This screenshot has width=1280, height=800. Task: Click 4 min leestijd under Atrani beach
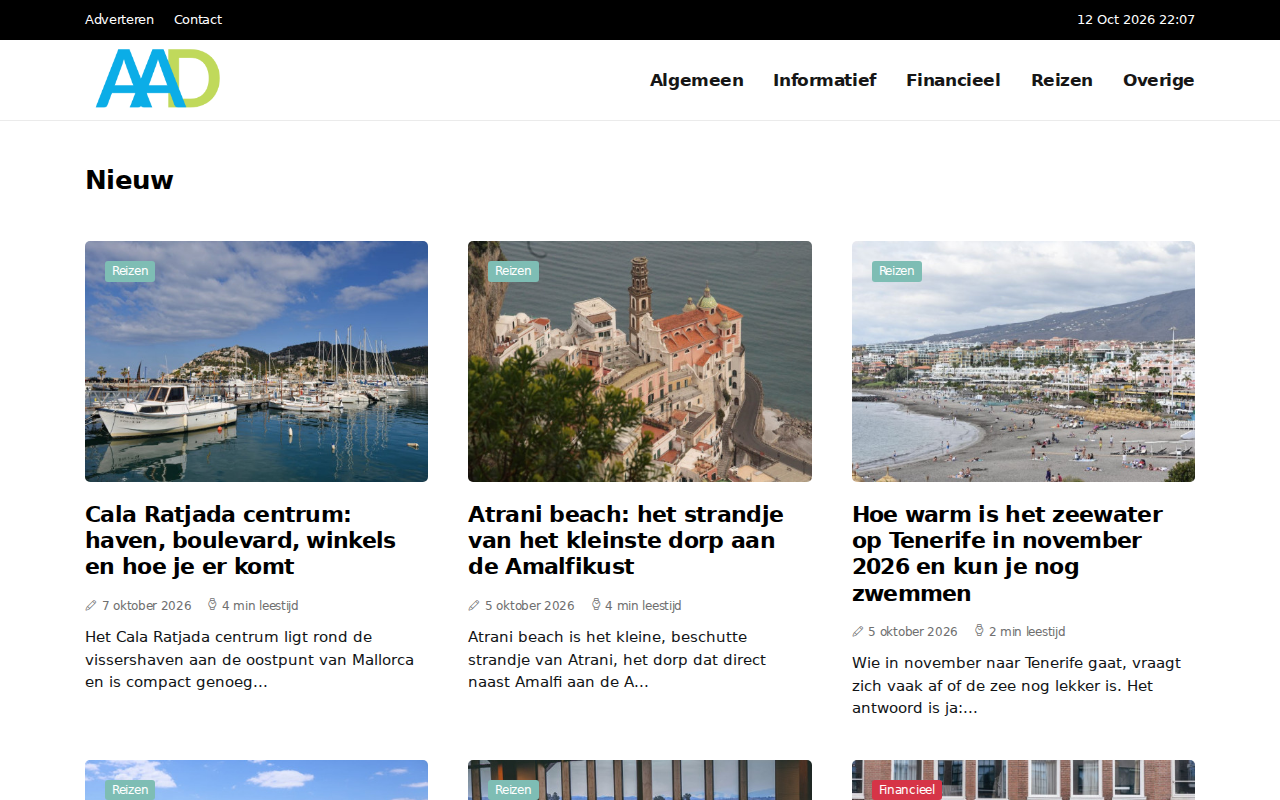(x=643, y=605)
